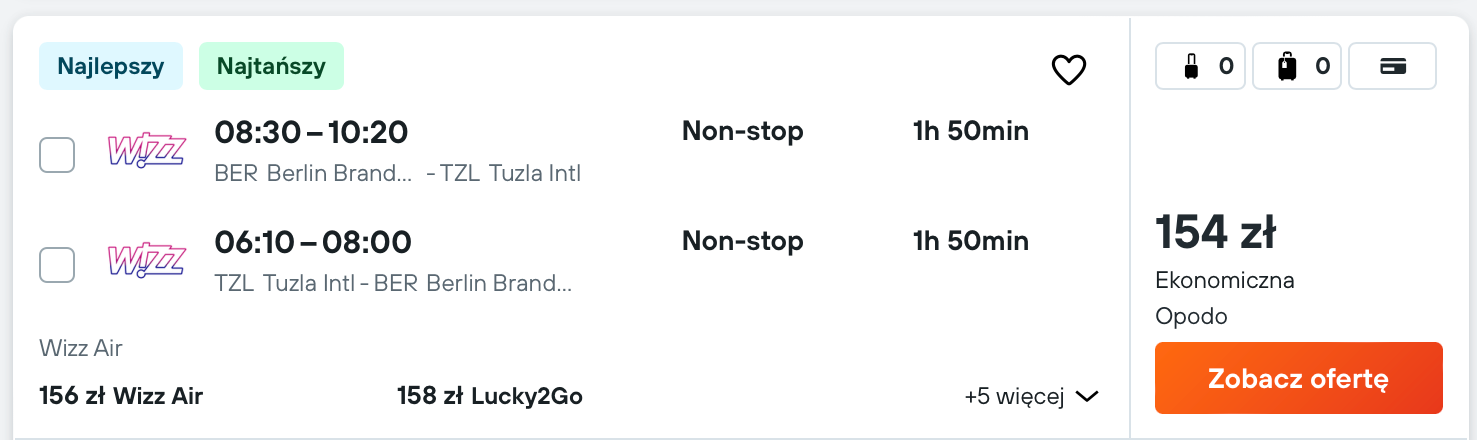The image size is (1477, 440).
Task: Choose the 158 zł Lucky2Go offer
Action: coord(489,397)
